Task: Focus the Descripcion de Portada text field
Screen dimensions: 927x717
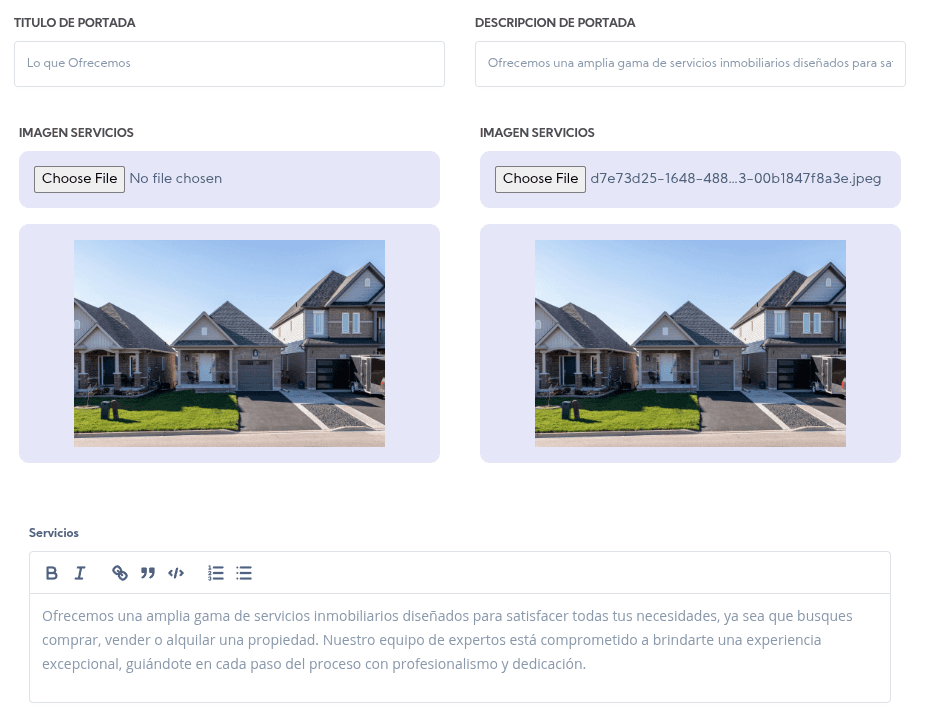Action: tap(690, 63)
